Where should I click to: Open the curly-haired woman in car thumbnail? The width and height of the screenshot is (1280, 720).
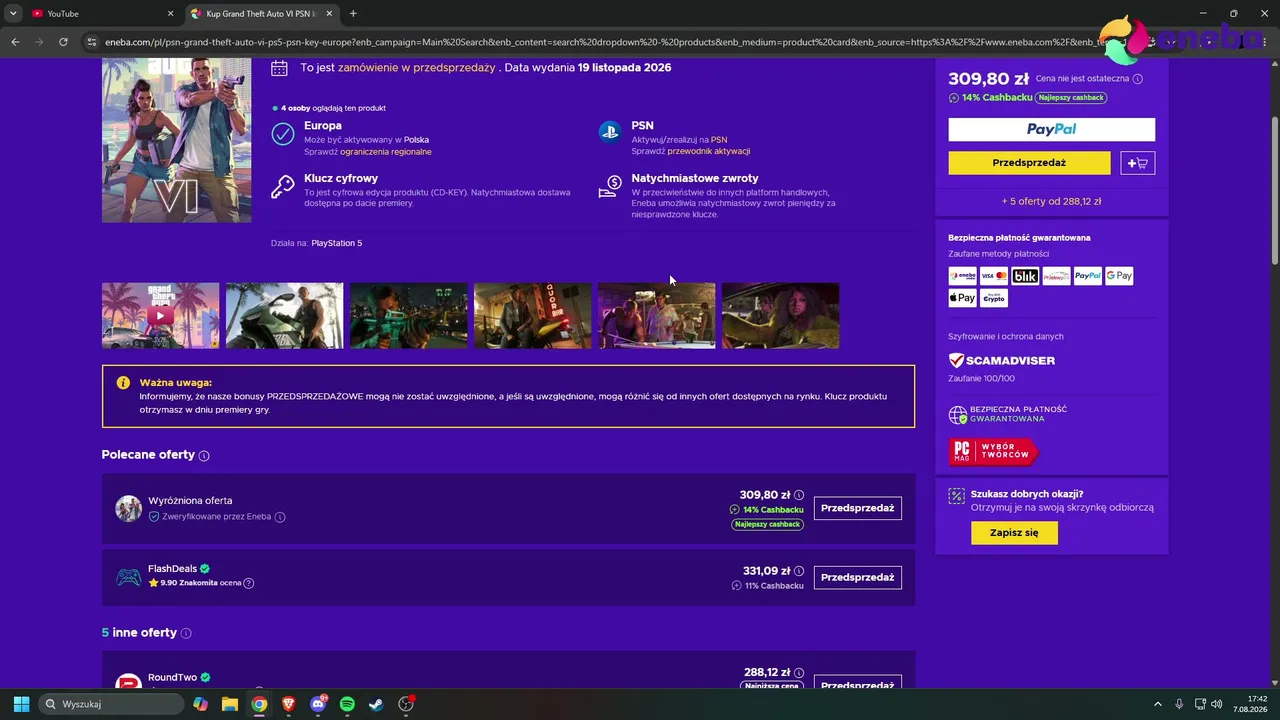click(780, 316)
